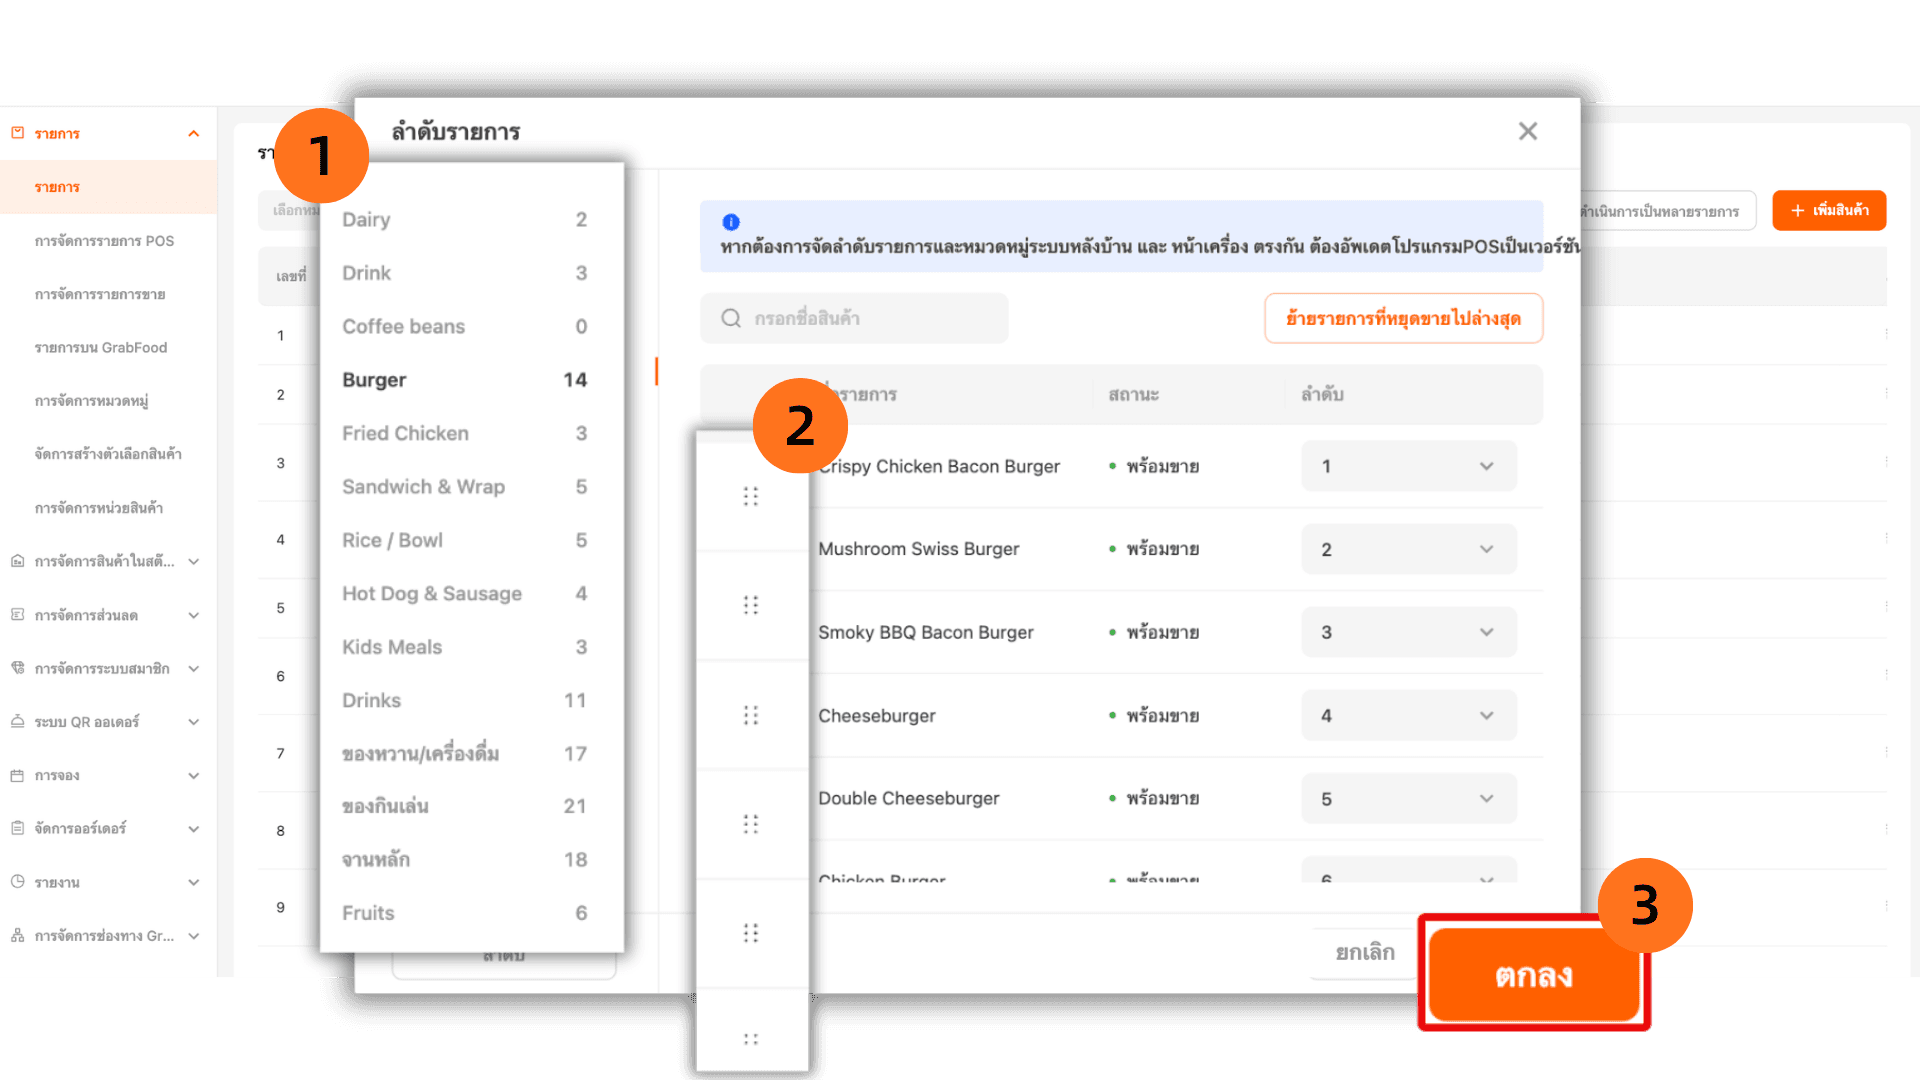Viewport: 1920px width, 1080px height.
Task: Open order dropdown for Crispy Chicken Bacon Burger
Action: (1408, 466)
